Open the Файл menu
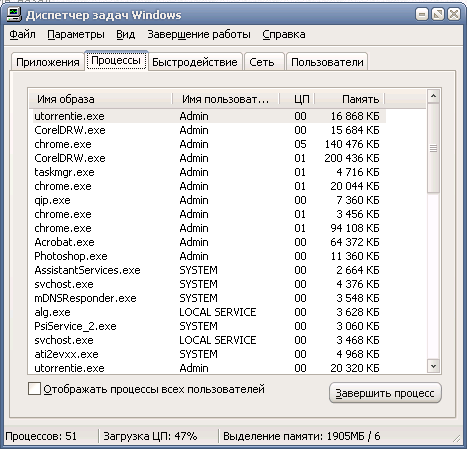467x449 pixels. click(22, 34)
